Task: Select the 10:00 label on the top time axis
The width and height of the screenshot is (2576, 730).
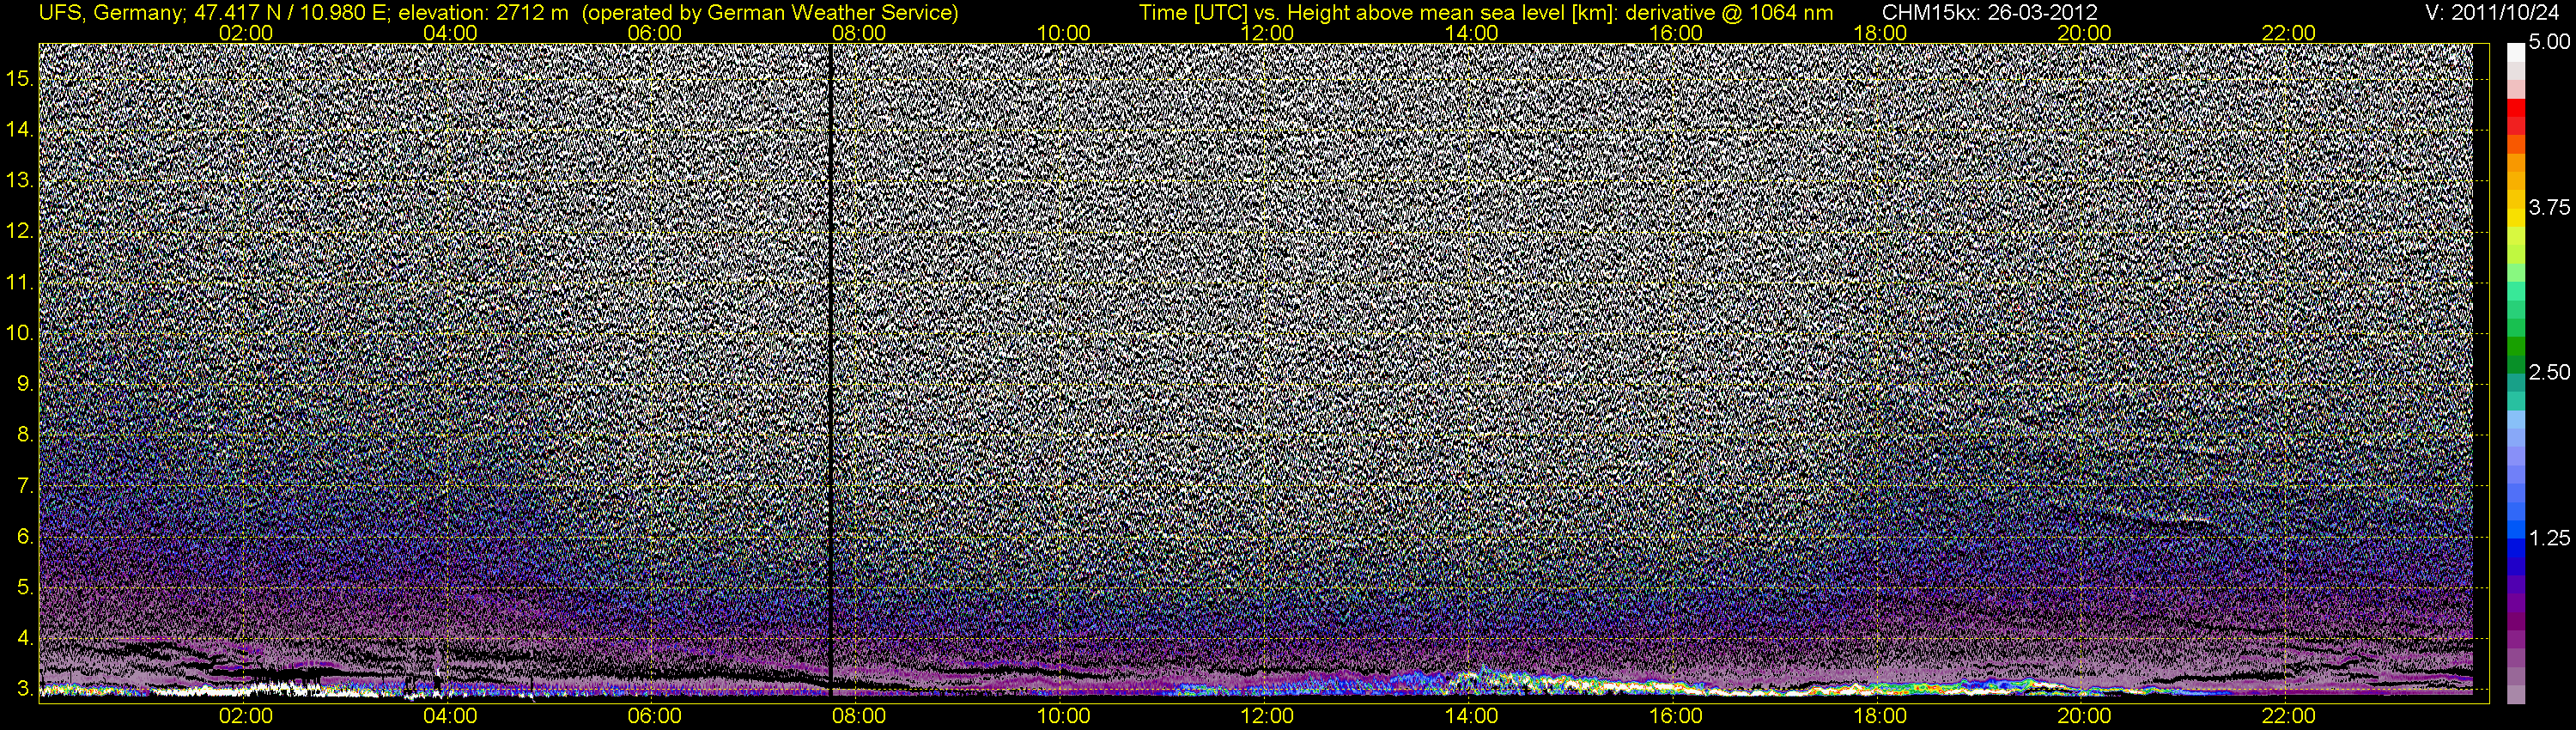Action: coord(1063,33)
